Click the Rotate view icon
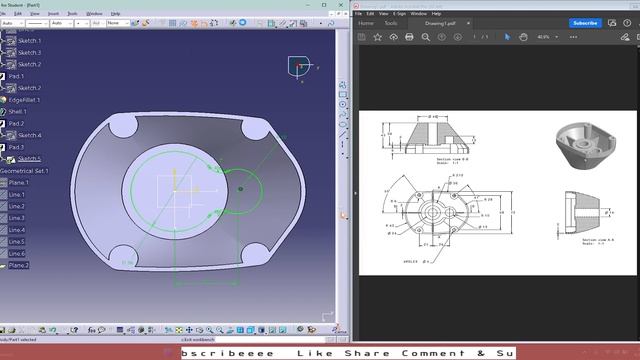640x360 pixels. pos(199,330)
